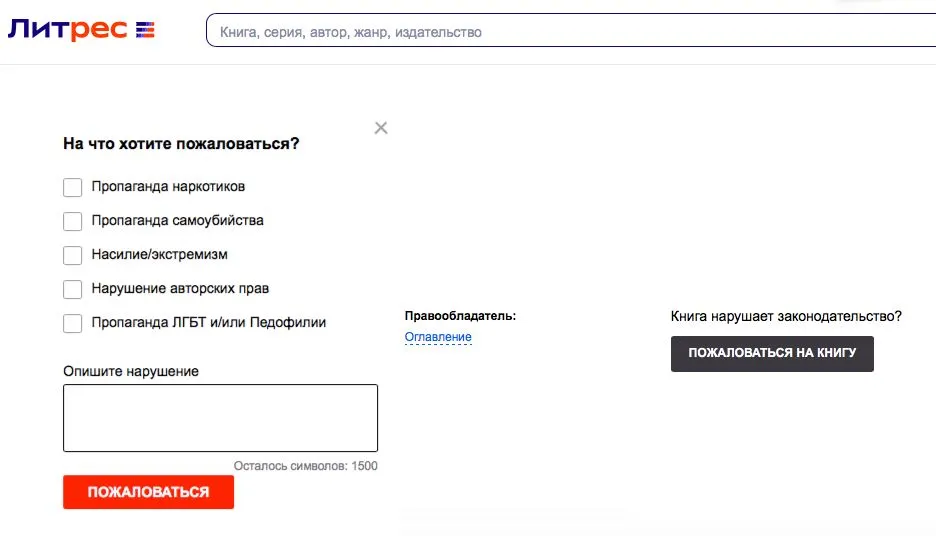Select the Нарушение авторских прав checkbox
Image resolution: width=936 pixels, height=536 pixels.
tap(72, 289)
